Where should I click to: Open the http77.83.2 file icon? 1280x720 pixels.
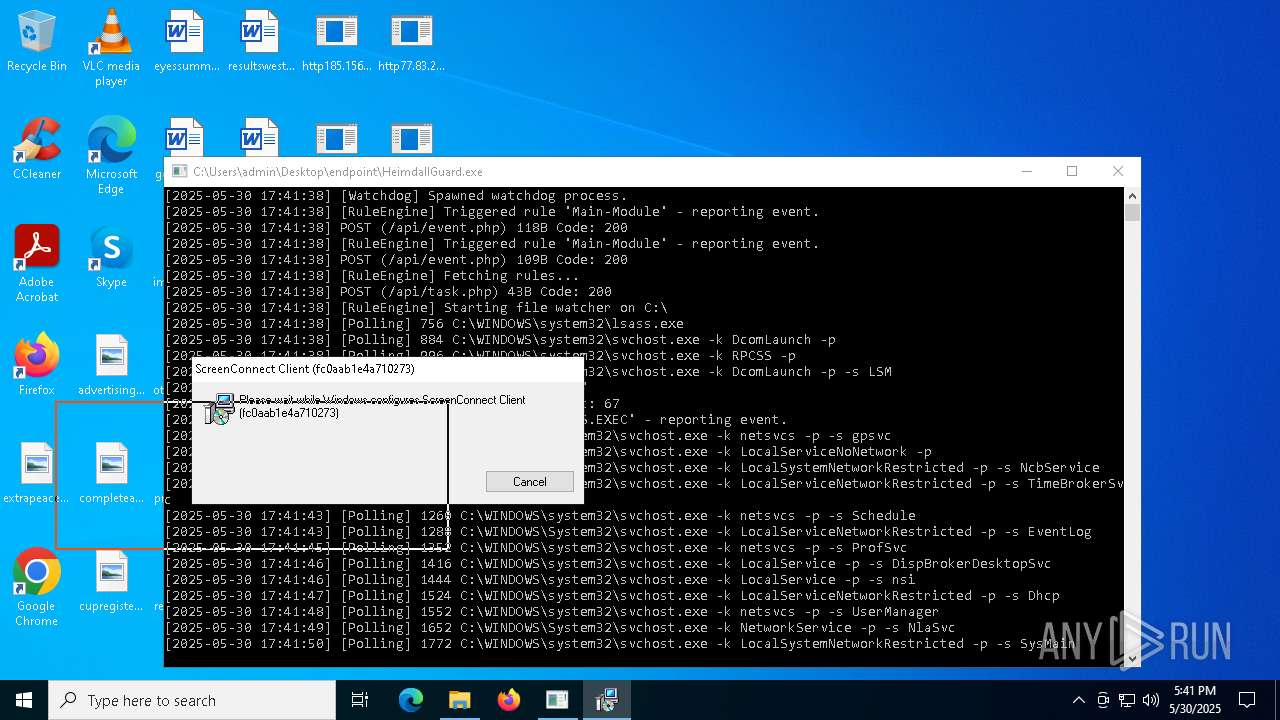click(x=411, y=41)
